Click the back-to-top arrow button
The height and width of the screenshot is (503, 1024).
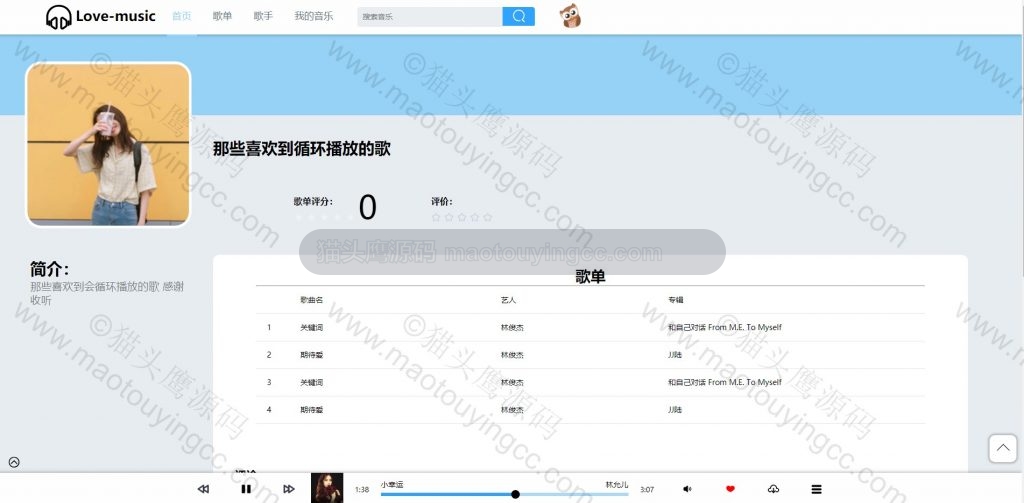(1002, 448)
